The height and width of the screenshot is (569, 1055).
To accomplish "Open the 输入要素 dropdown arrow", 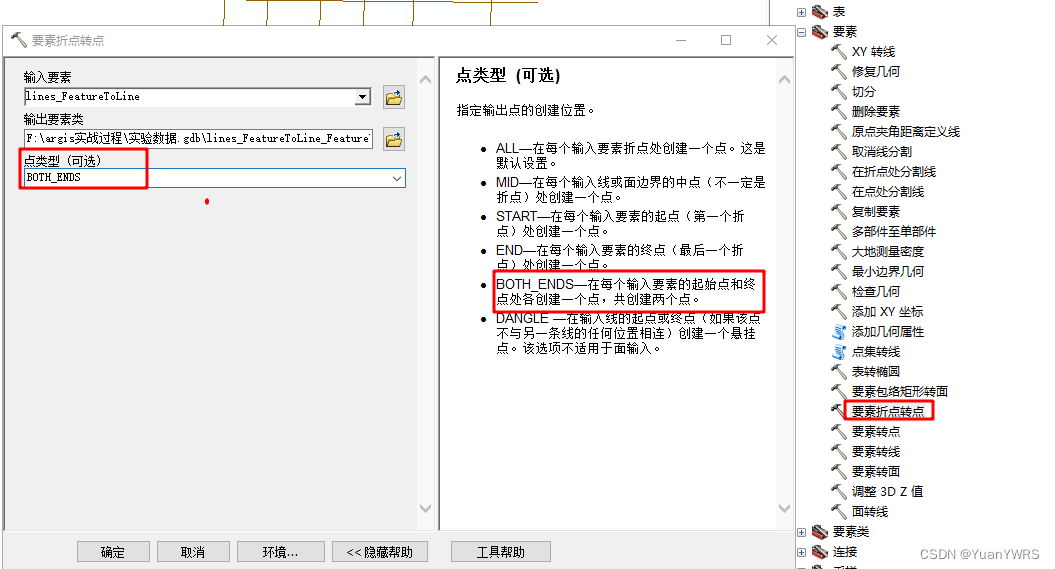I will click(363, 97).
